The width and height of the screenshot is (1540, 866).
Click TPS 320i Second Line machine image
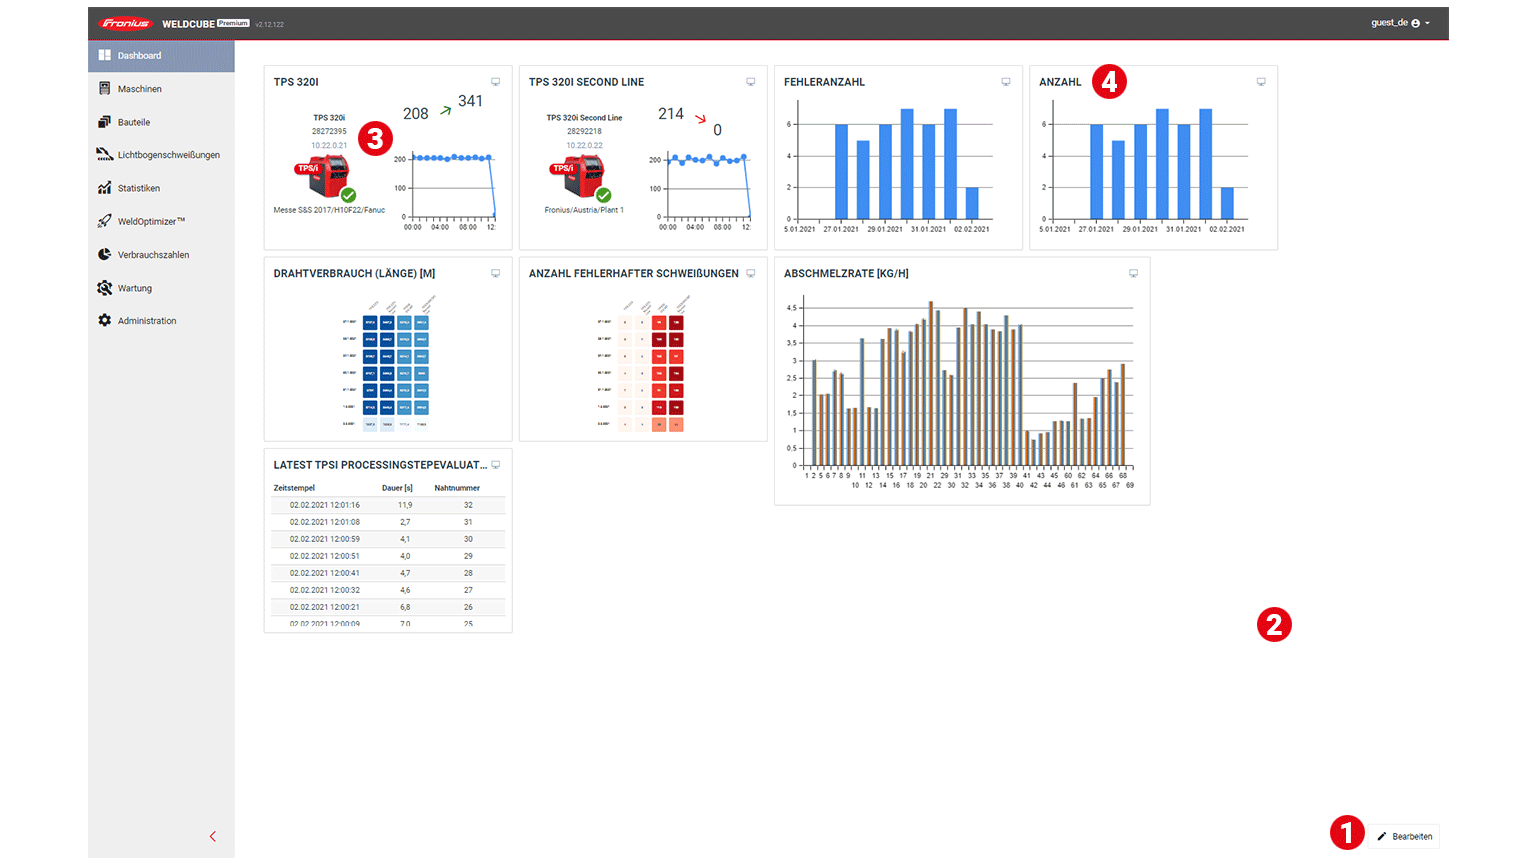coord(578,178)
